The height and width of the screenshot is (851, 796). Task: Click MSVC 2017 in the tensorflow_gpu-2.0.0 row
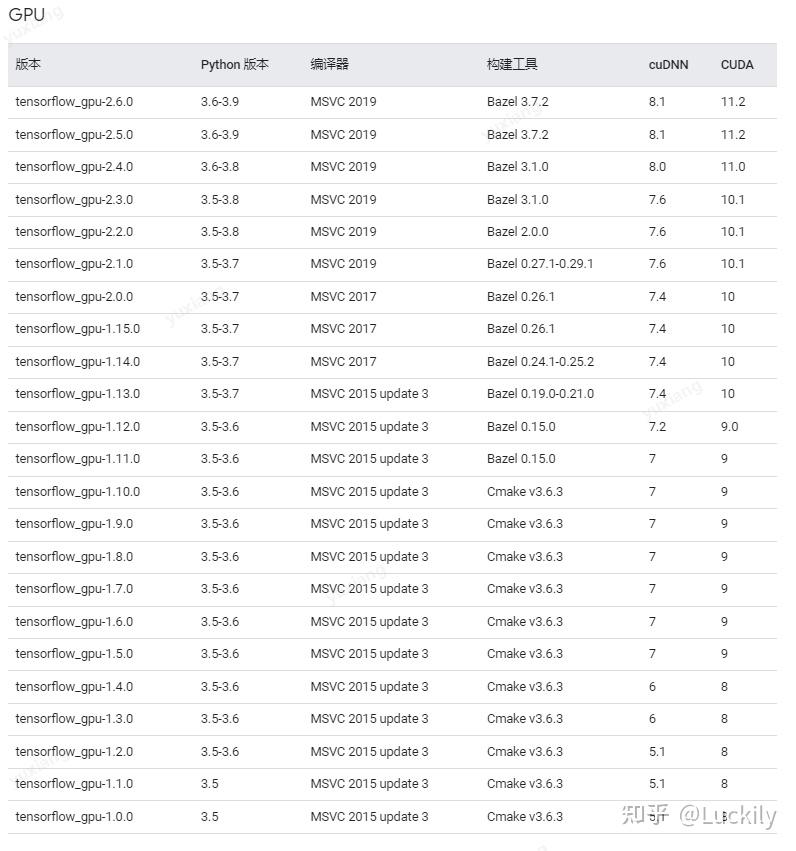coord(343,297)
